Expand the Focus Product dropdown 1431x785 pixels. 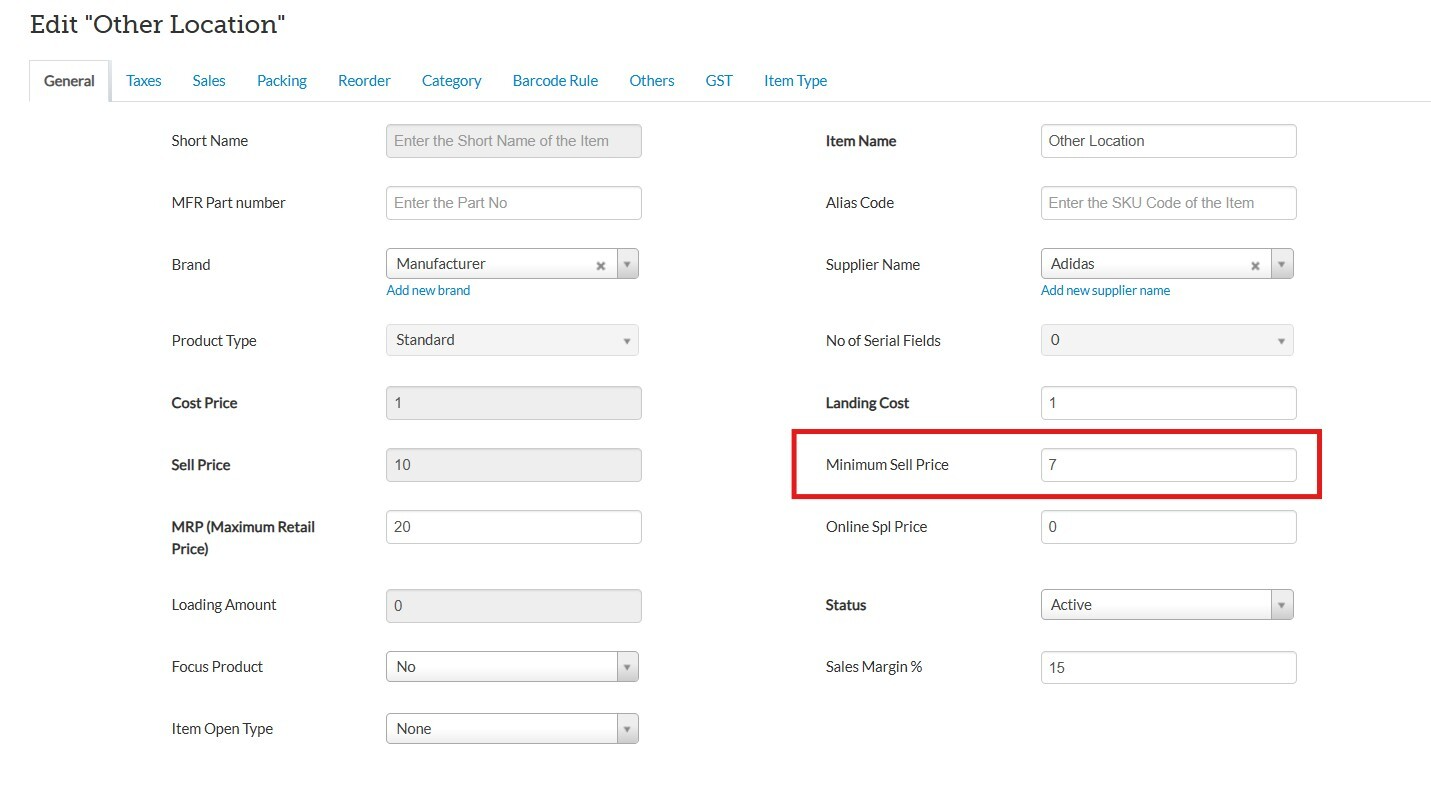click(x=512, y=667)
